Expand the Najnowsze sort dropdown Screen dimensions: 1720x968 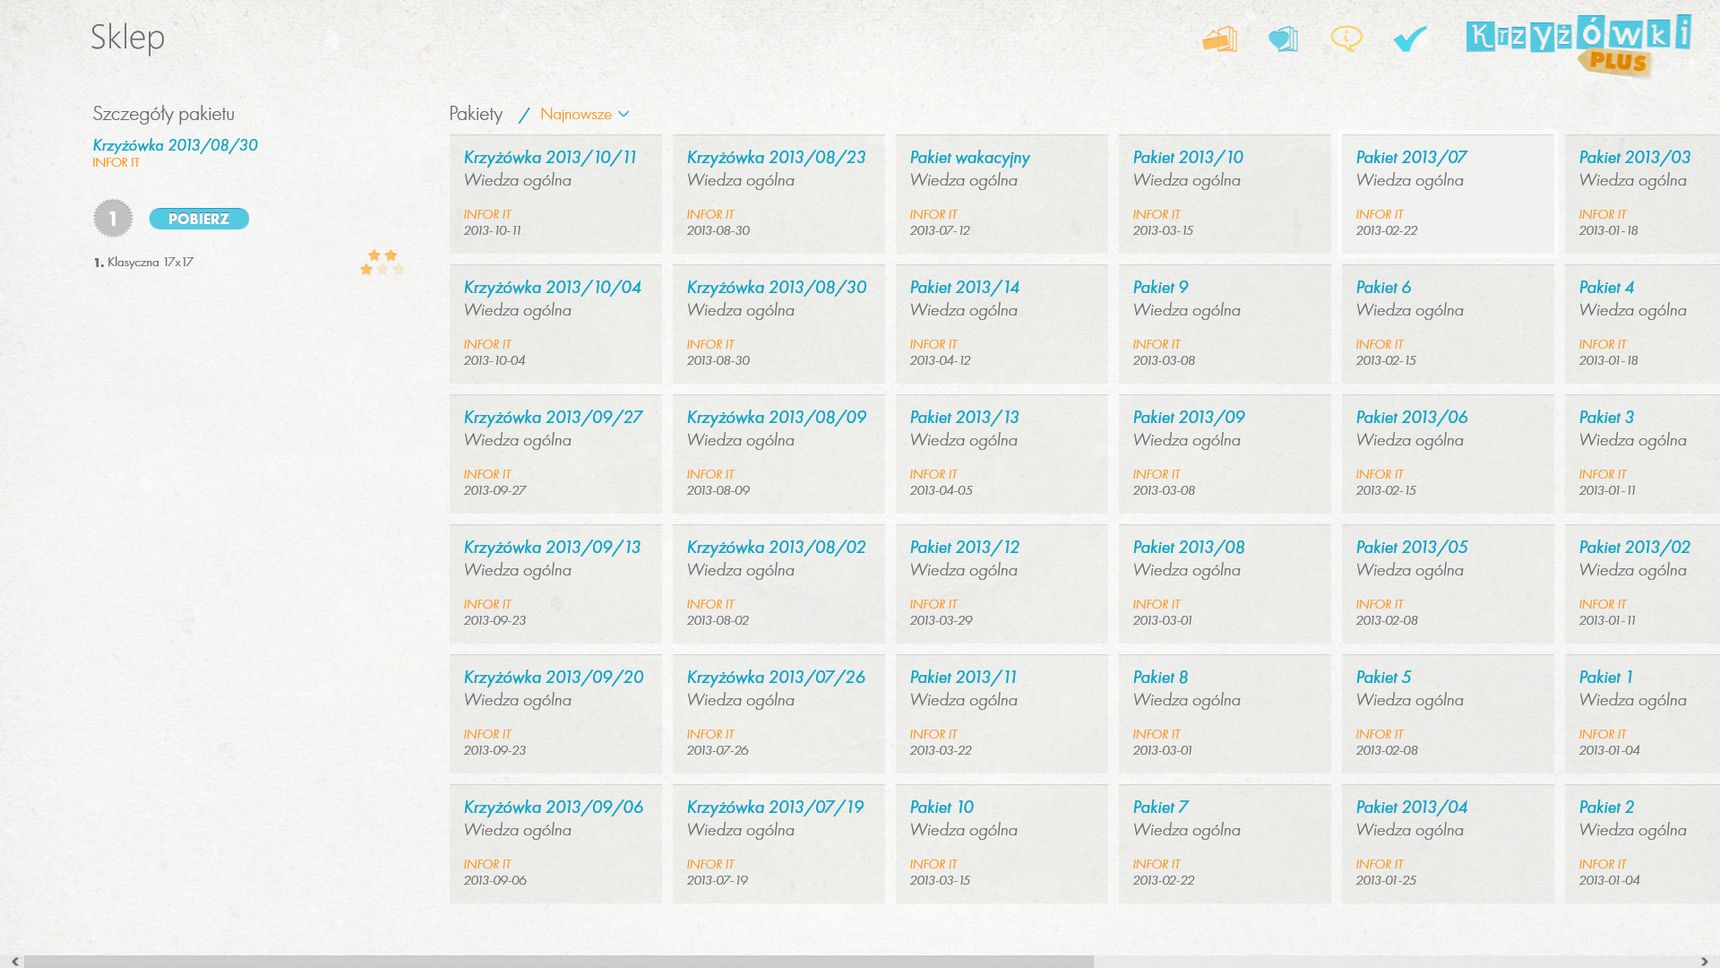coord(584,114)
